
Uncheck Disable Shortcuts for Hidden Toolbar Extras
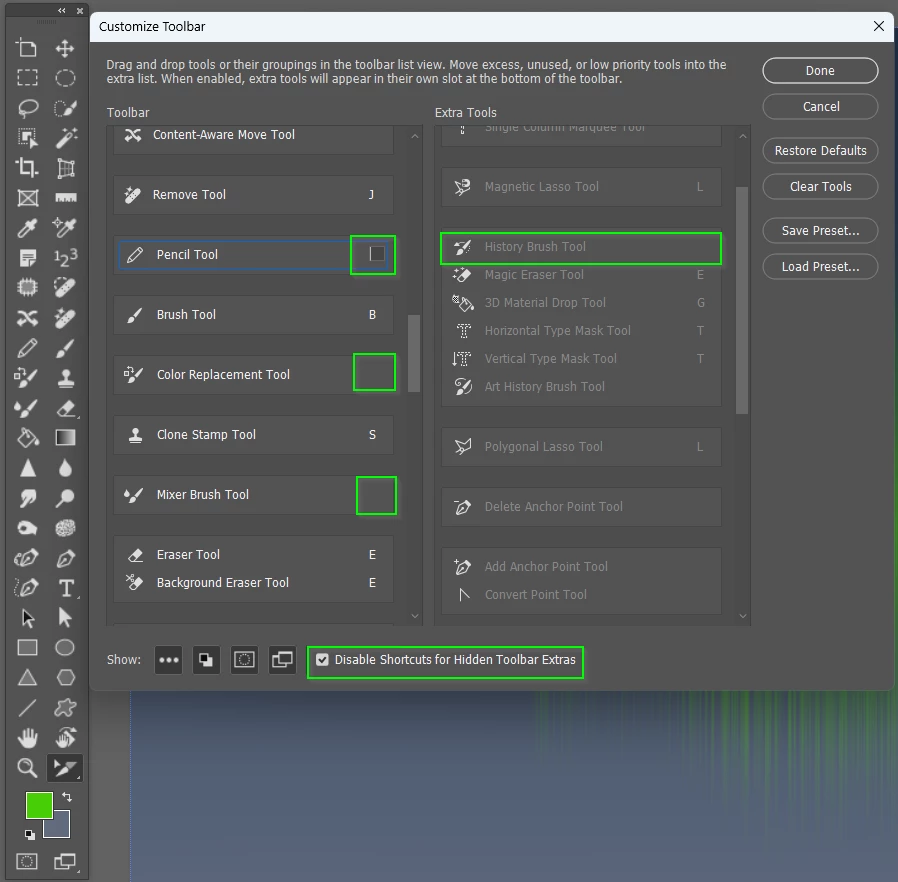322,660
